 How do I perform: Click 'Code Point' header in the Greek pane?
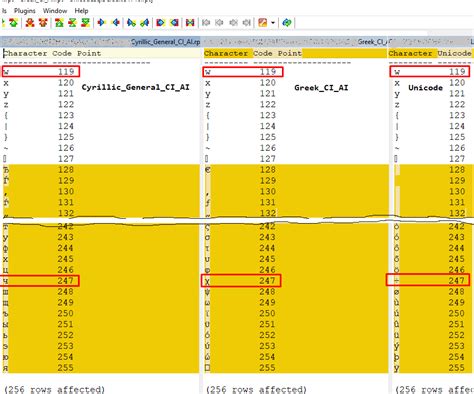click(277, 53)
